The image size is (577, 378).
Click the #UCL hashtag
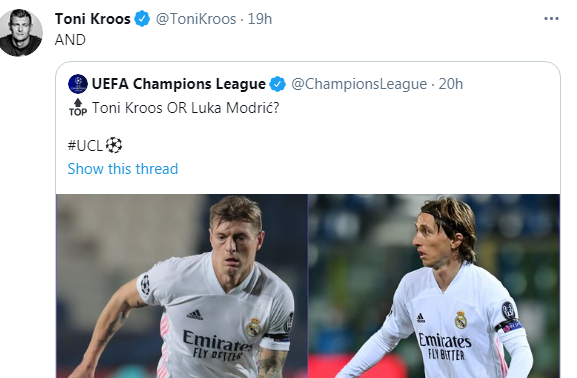pyautogui.click(x=85, y=146)
